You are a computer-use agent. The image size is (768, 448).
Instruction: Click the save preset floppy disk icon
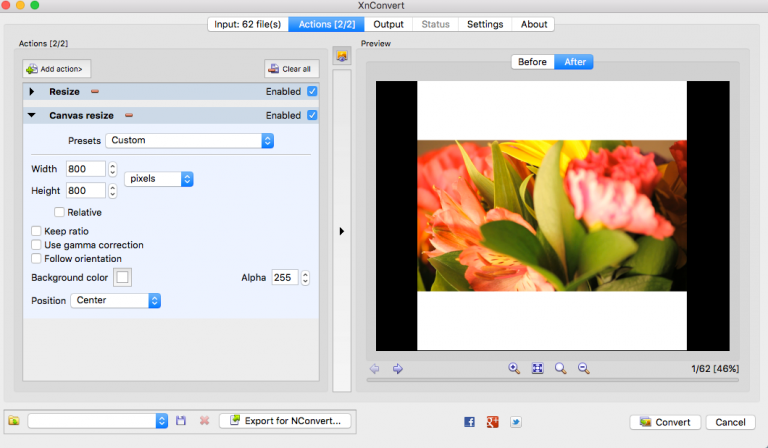pyautogui.click(x=181, y=421)
